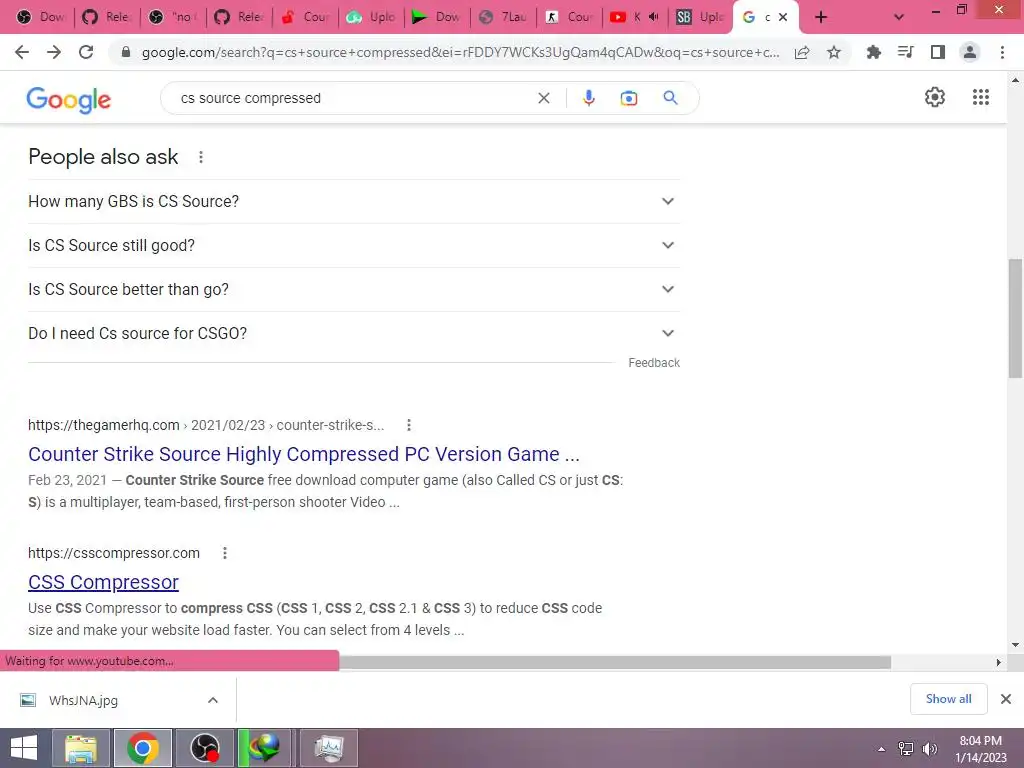The height and width of the screenshot is (768, 1024).
Task: Submit search with magnifier icon
Action: pos(670,98)
